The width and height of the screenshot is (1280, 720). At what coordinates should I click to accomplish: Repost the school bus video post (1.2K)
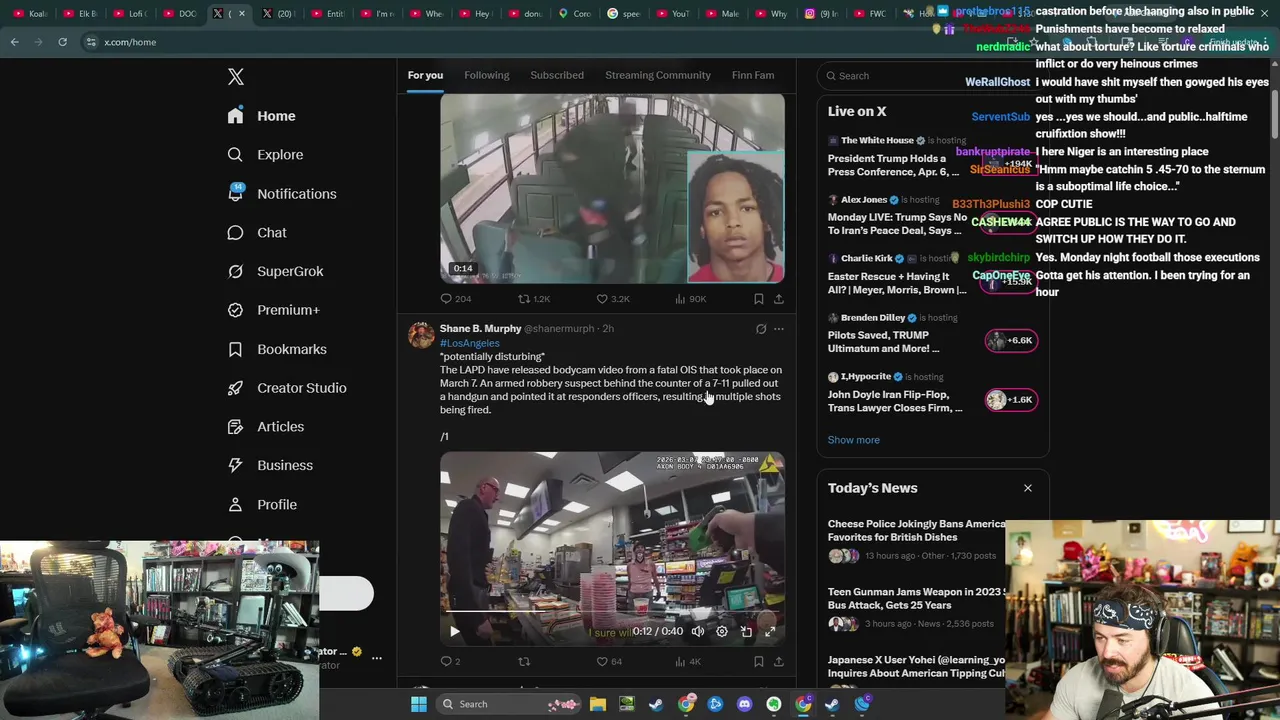tap(533, 299)
